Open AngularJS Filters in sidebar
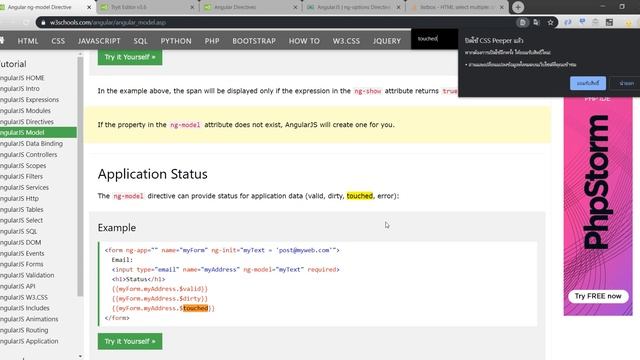The height and width of the screenshot is (360, 640). pos(22,176)
